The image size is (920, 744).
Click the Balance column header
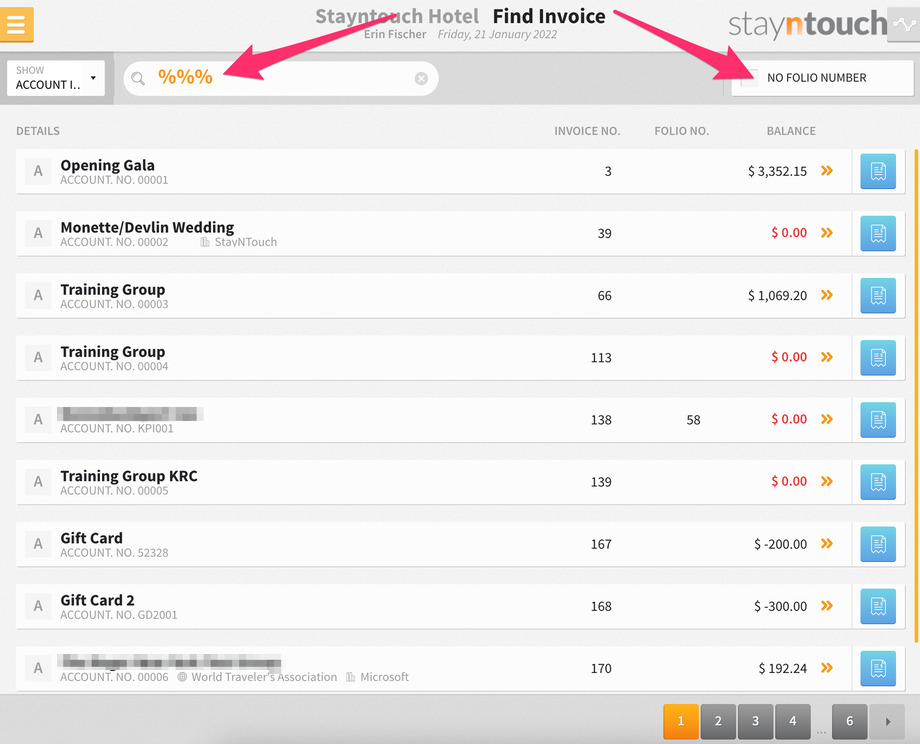click(791, 131)
